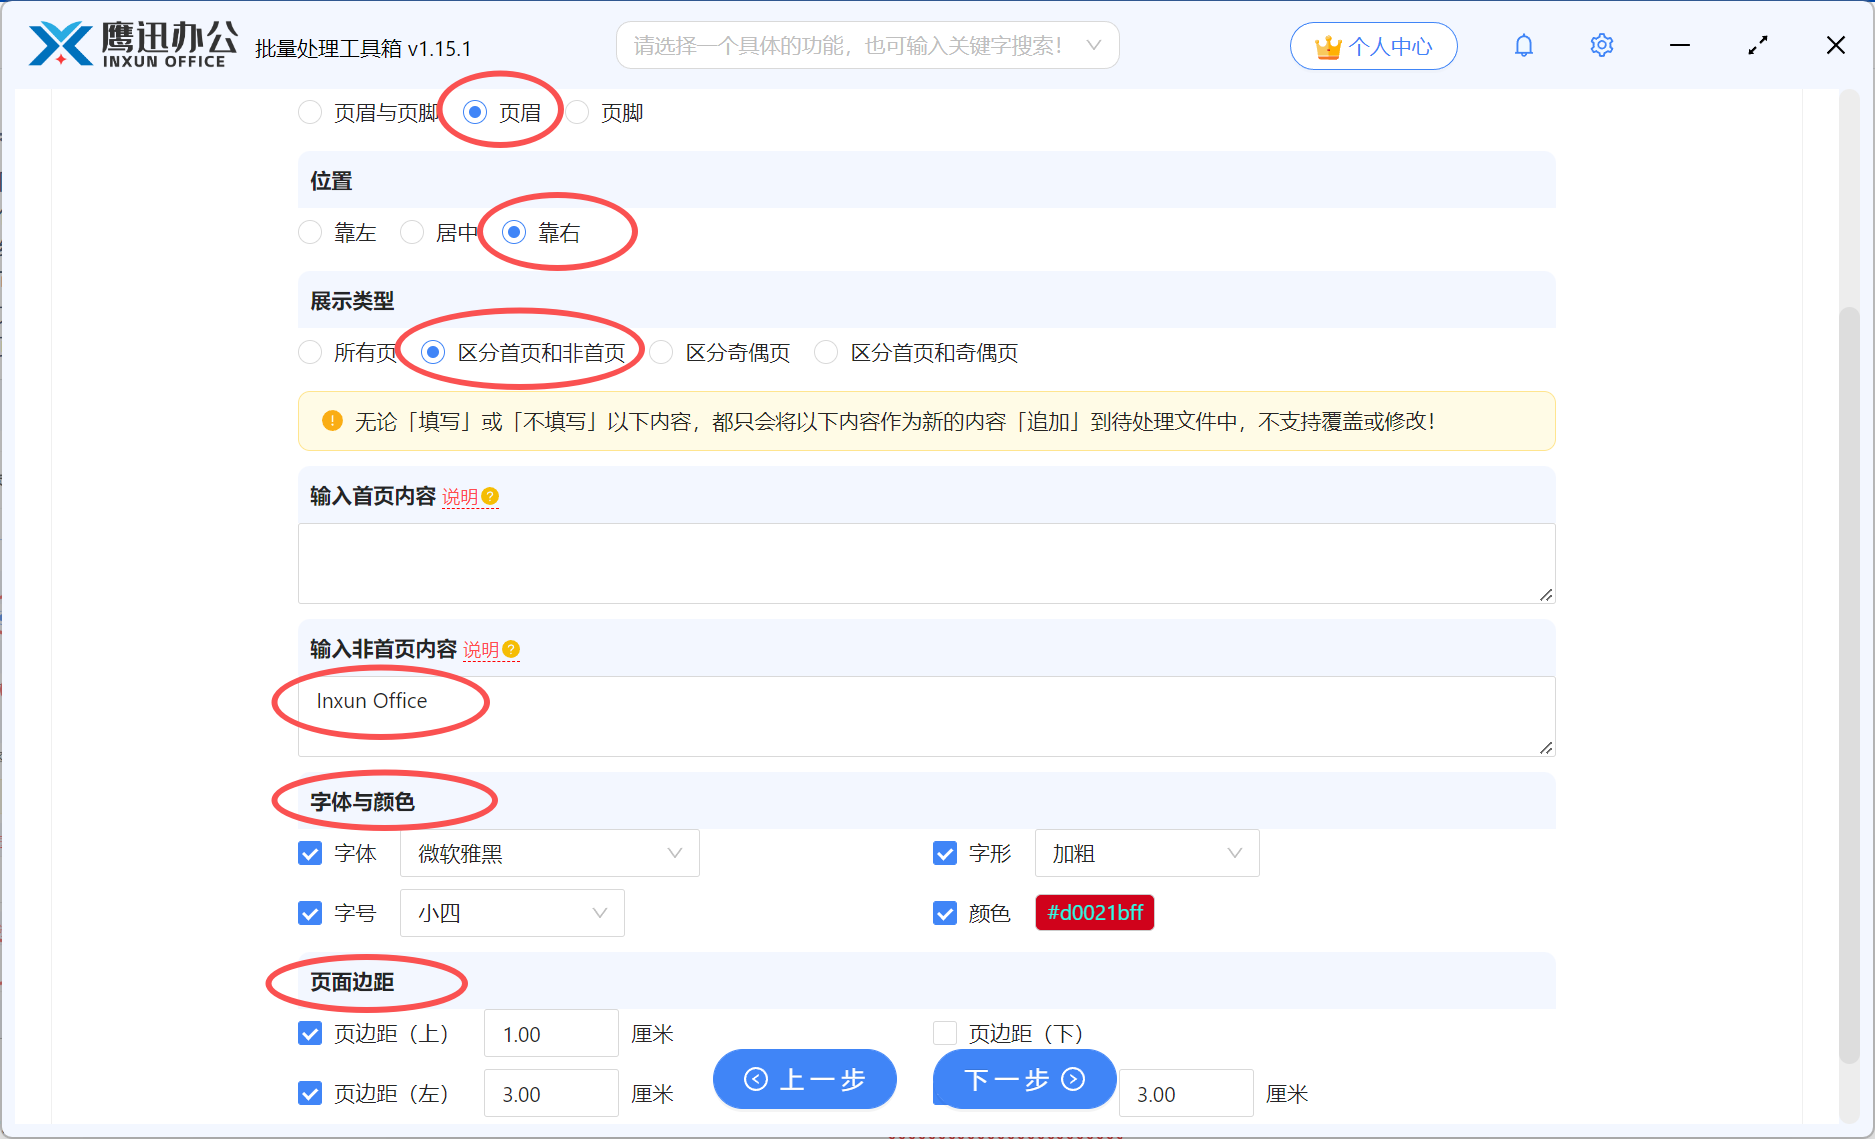Toggle the 颜色 checkbox

[x=945, y=913]
